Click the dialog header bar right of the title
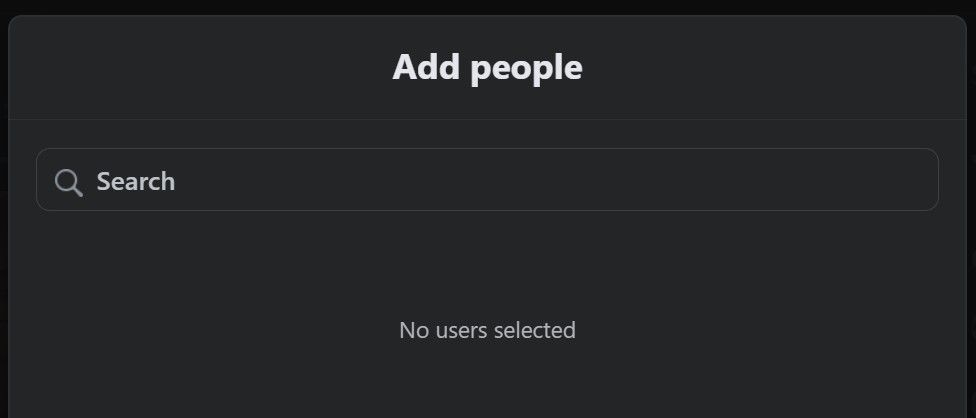This screenshot has height=418, width=976. pos(780,68)
